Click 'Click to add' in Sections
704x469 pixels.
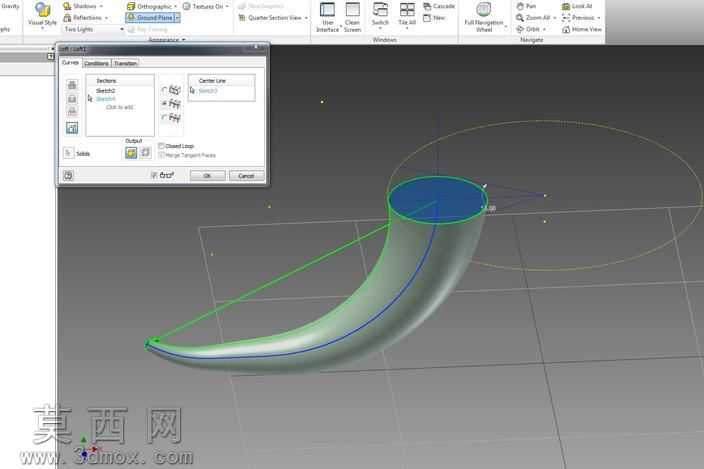(119, 107)
